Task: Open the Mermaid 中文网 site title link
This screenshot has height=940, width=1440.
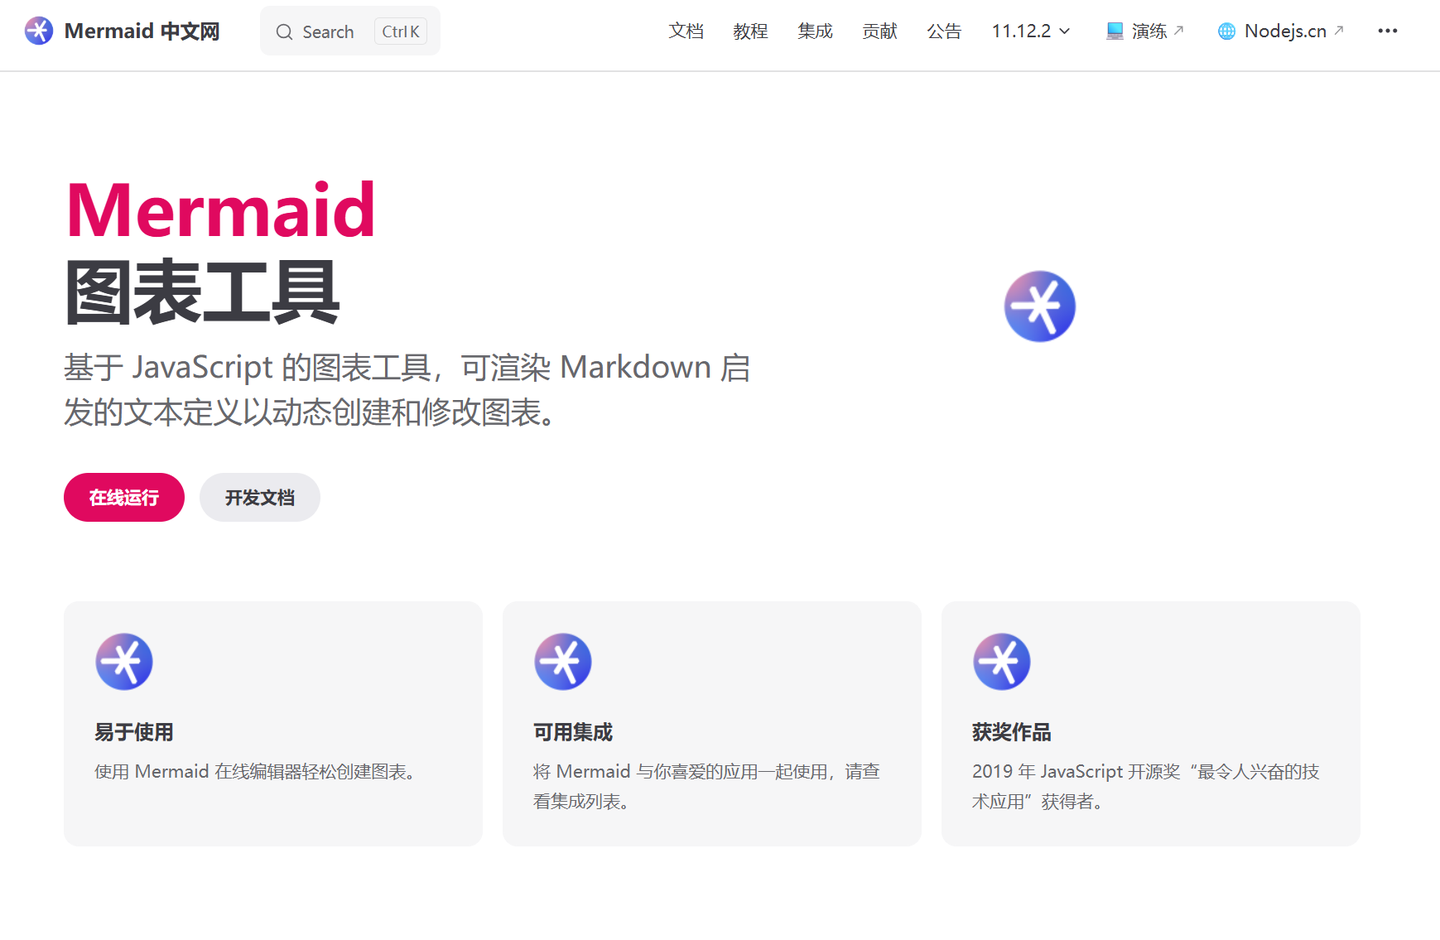Action: tap(122, 31)
